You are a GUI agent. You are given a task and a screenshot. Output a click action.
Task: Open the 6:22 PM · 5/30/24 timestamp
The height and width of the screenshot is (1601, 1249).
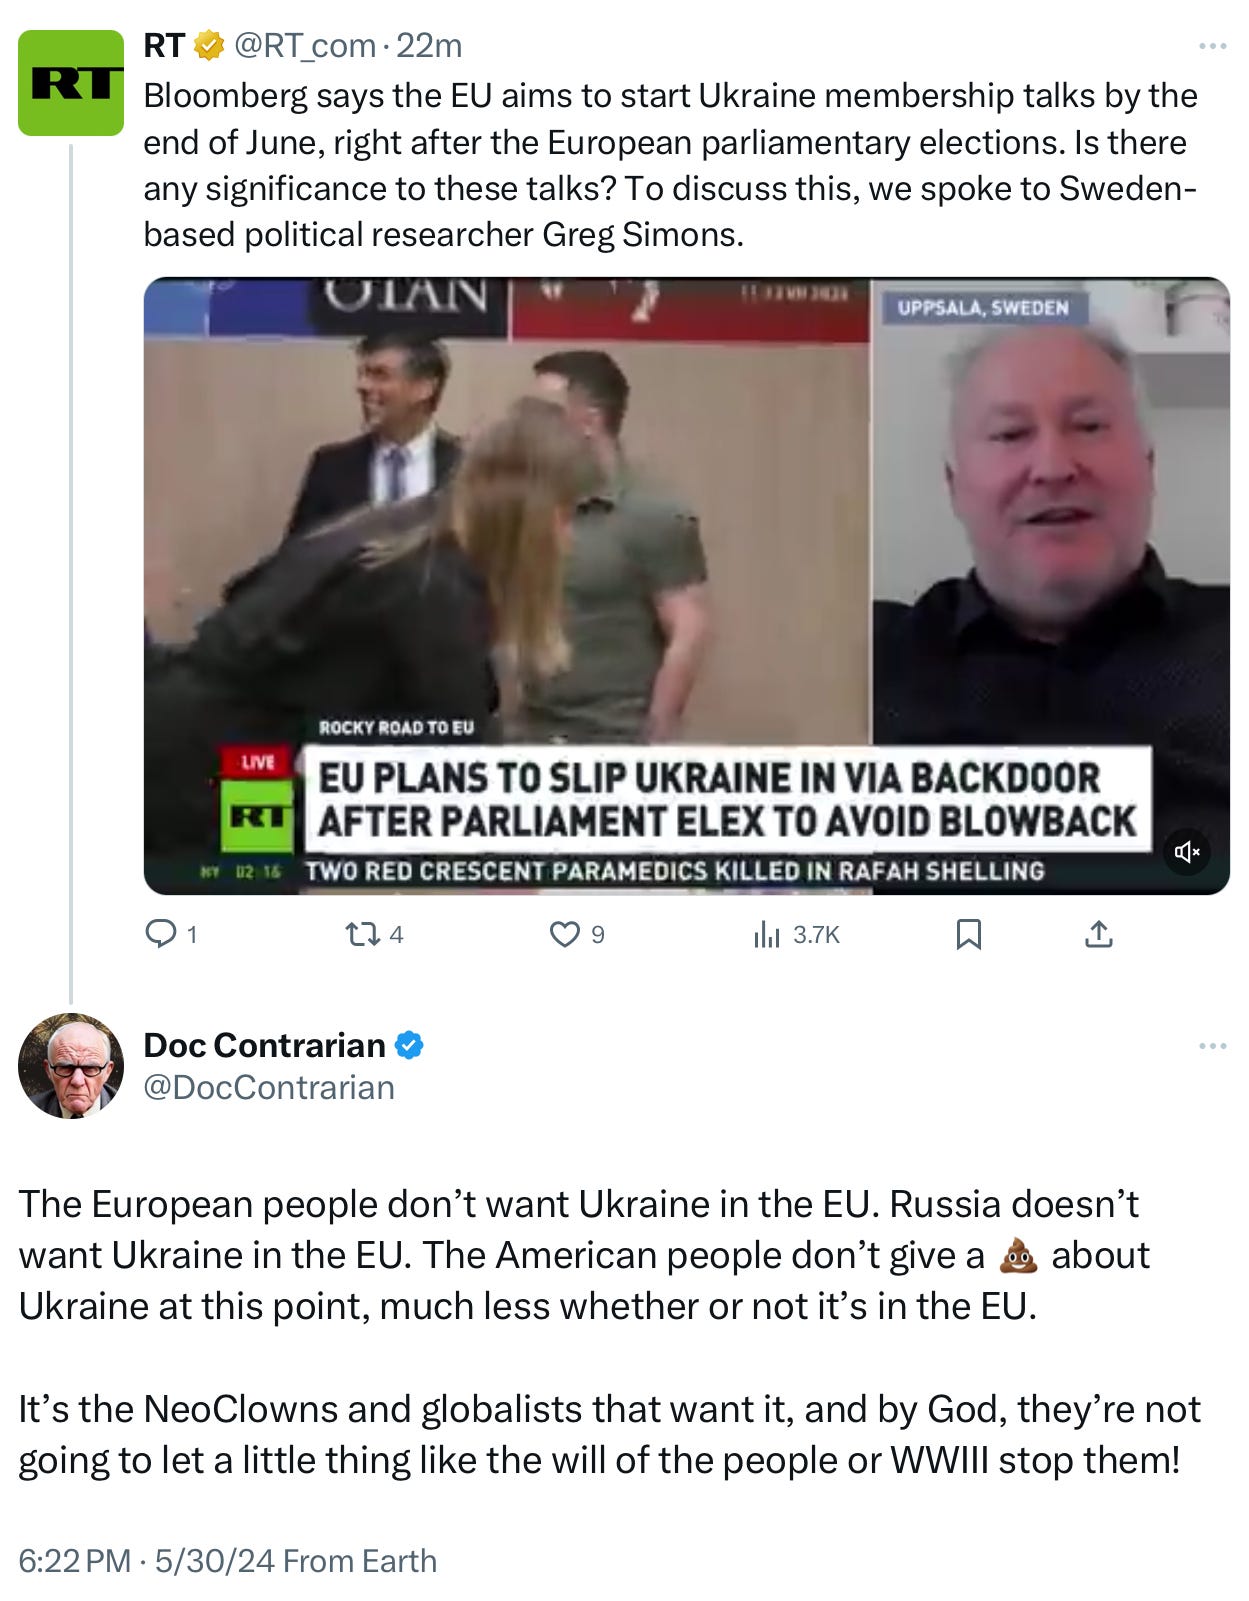(x=146, y=1561)
